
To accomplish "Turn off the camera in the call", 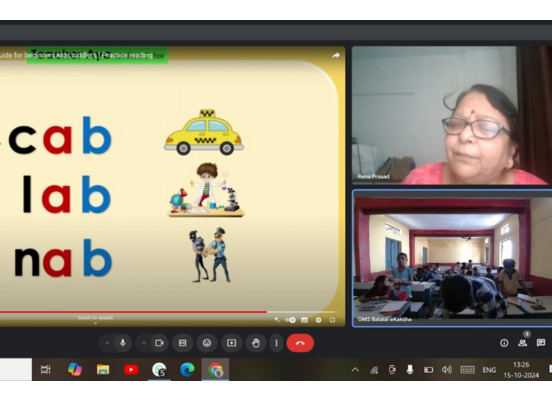I will [x=159, y=343].
